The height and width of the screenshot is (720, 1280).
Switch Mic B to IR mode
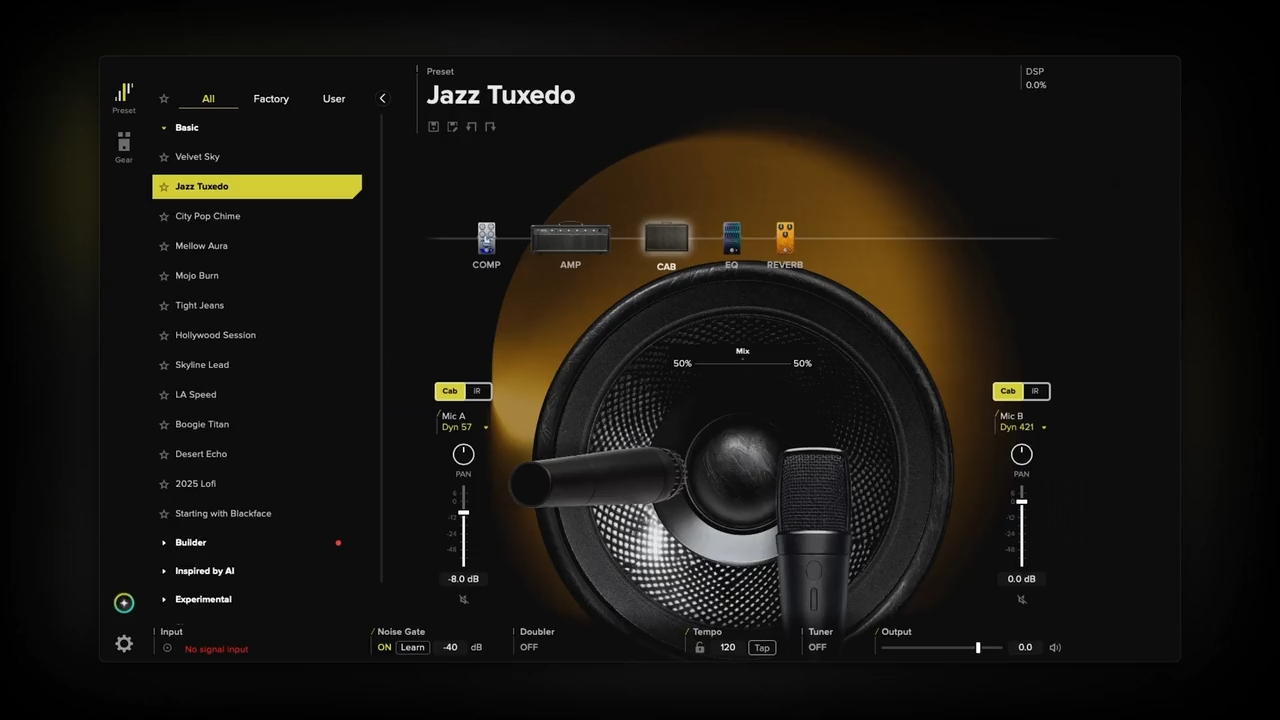[x=1035, y=391]
